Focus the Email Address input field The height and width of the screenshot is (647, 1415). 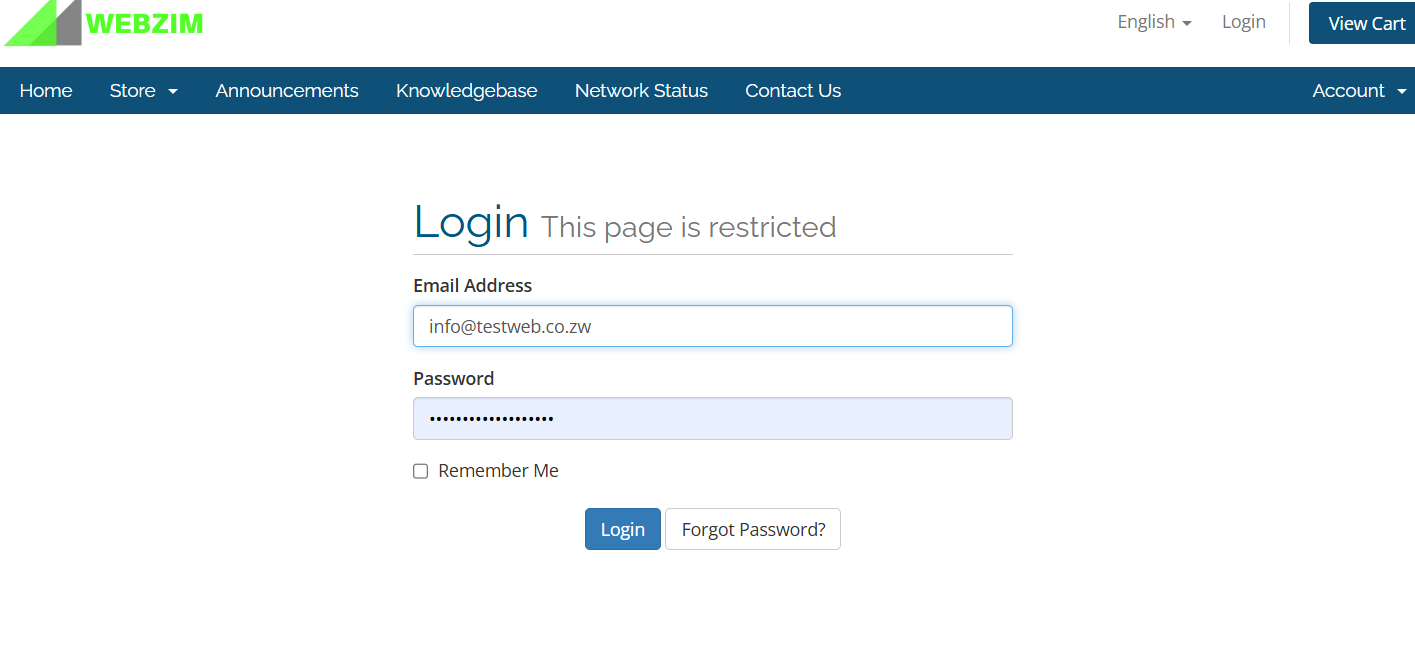click(713, 326)
